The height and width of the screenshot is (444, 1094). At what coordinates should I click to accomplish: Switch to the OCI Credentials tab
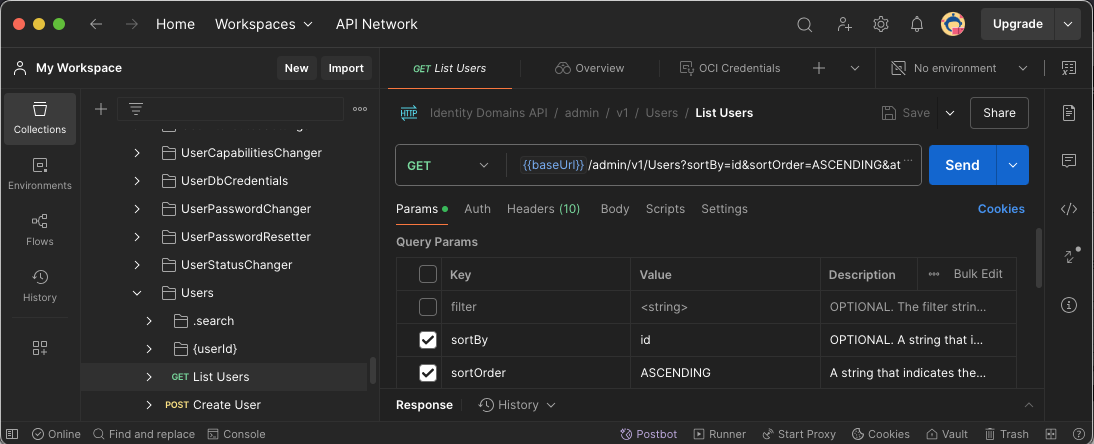(x=730, y=68)
